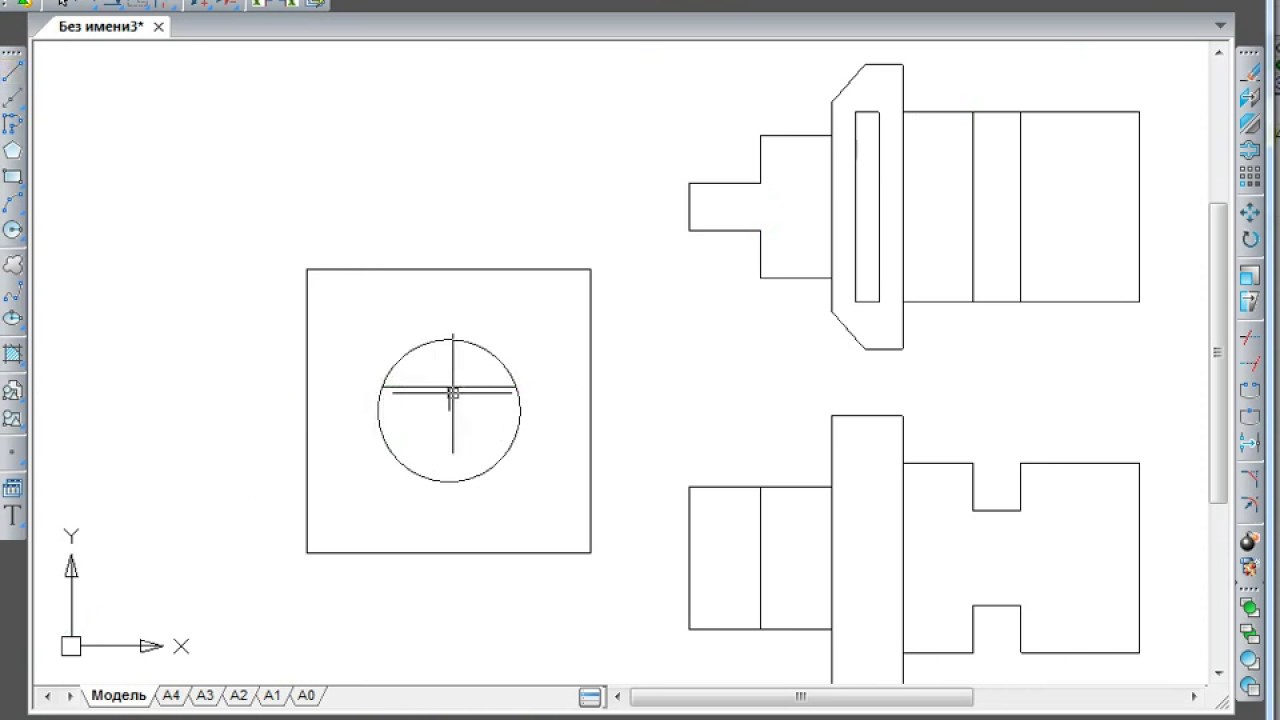The height and width of the screenshot is (720, 1280).
Task: Select the Create block tool
Action: (12, 417)
